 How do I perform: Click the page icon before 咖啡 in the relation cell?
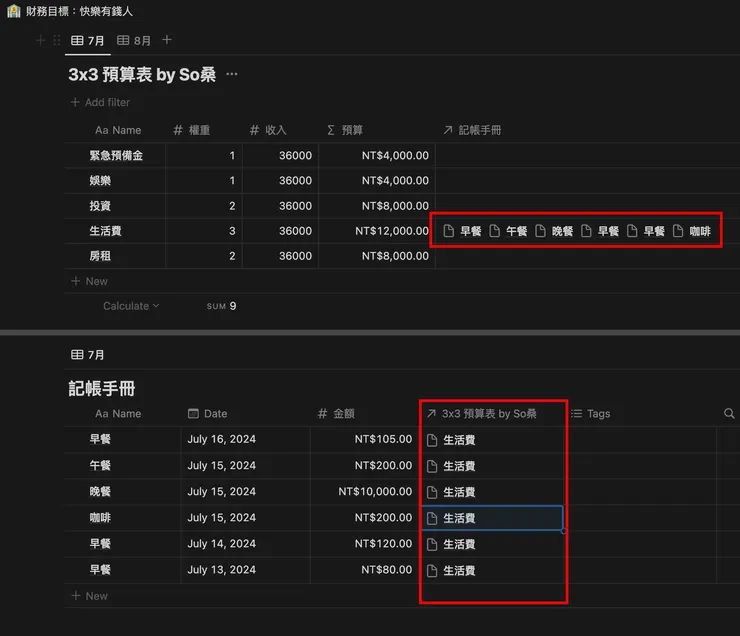(x=678, y=231)
